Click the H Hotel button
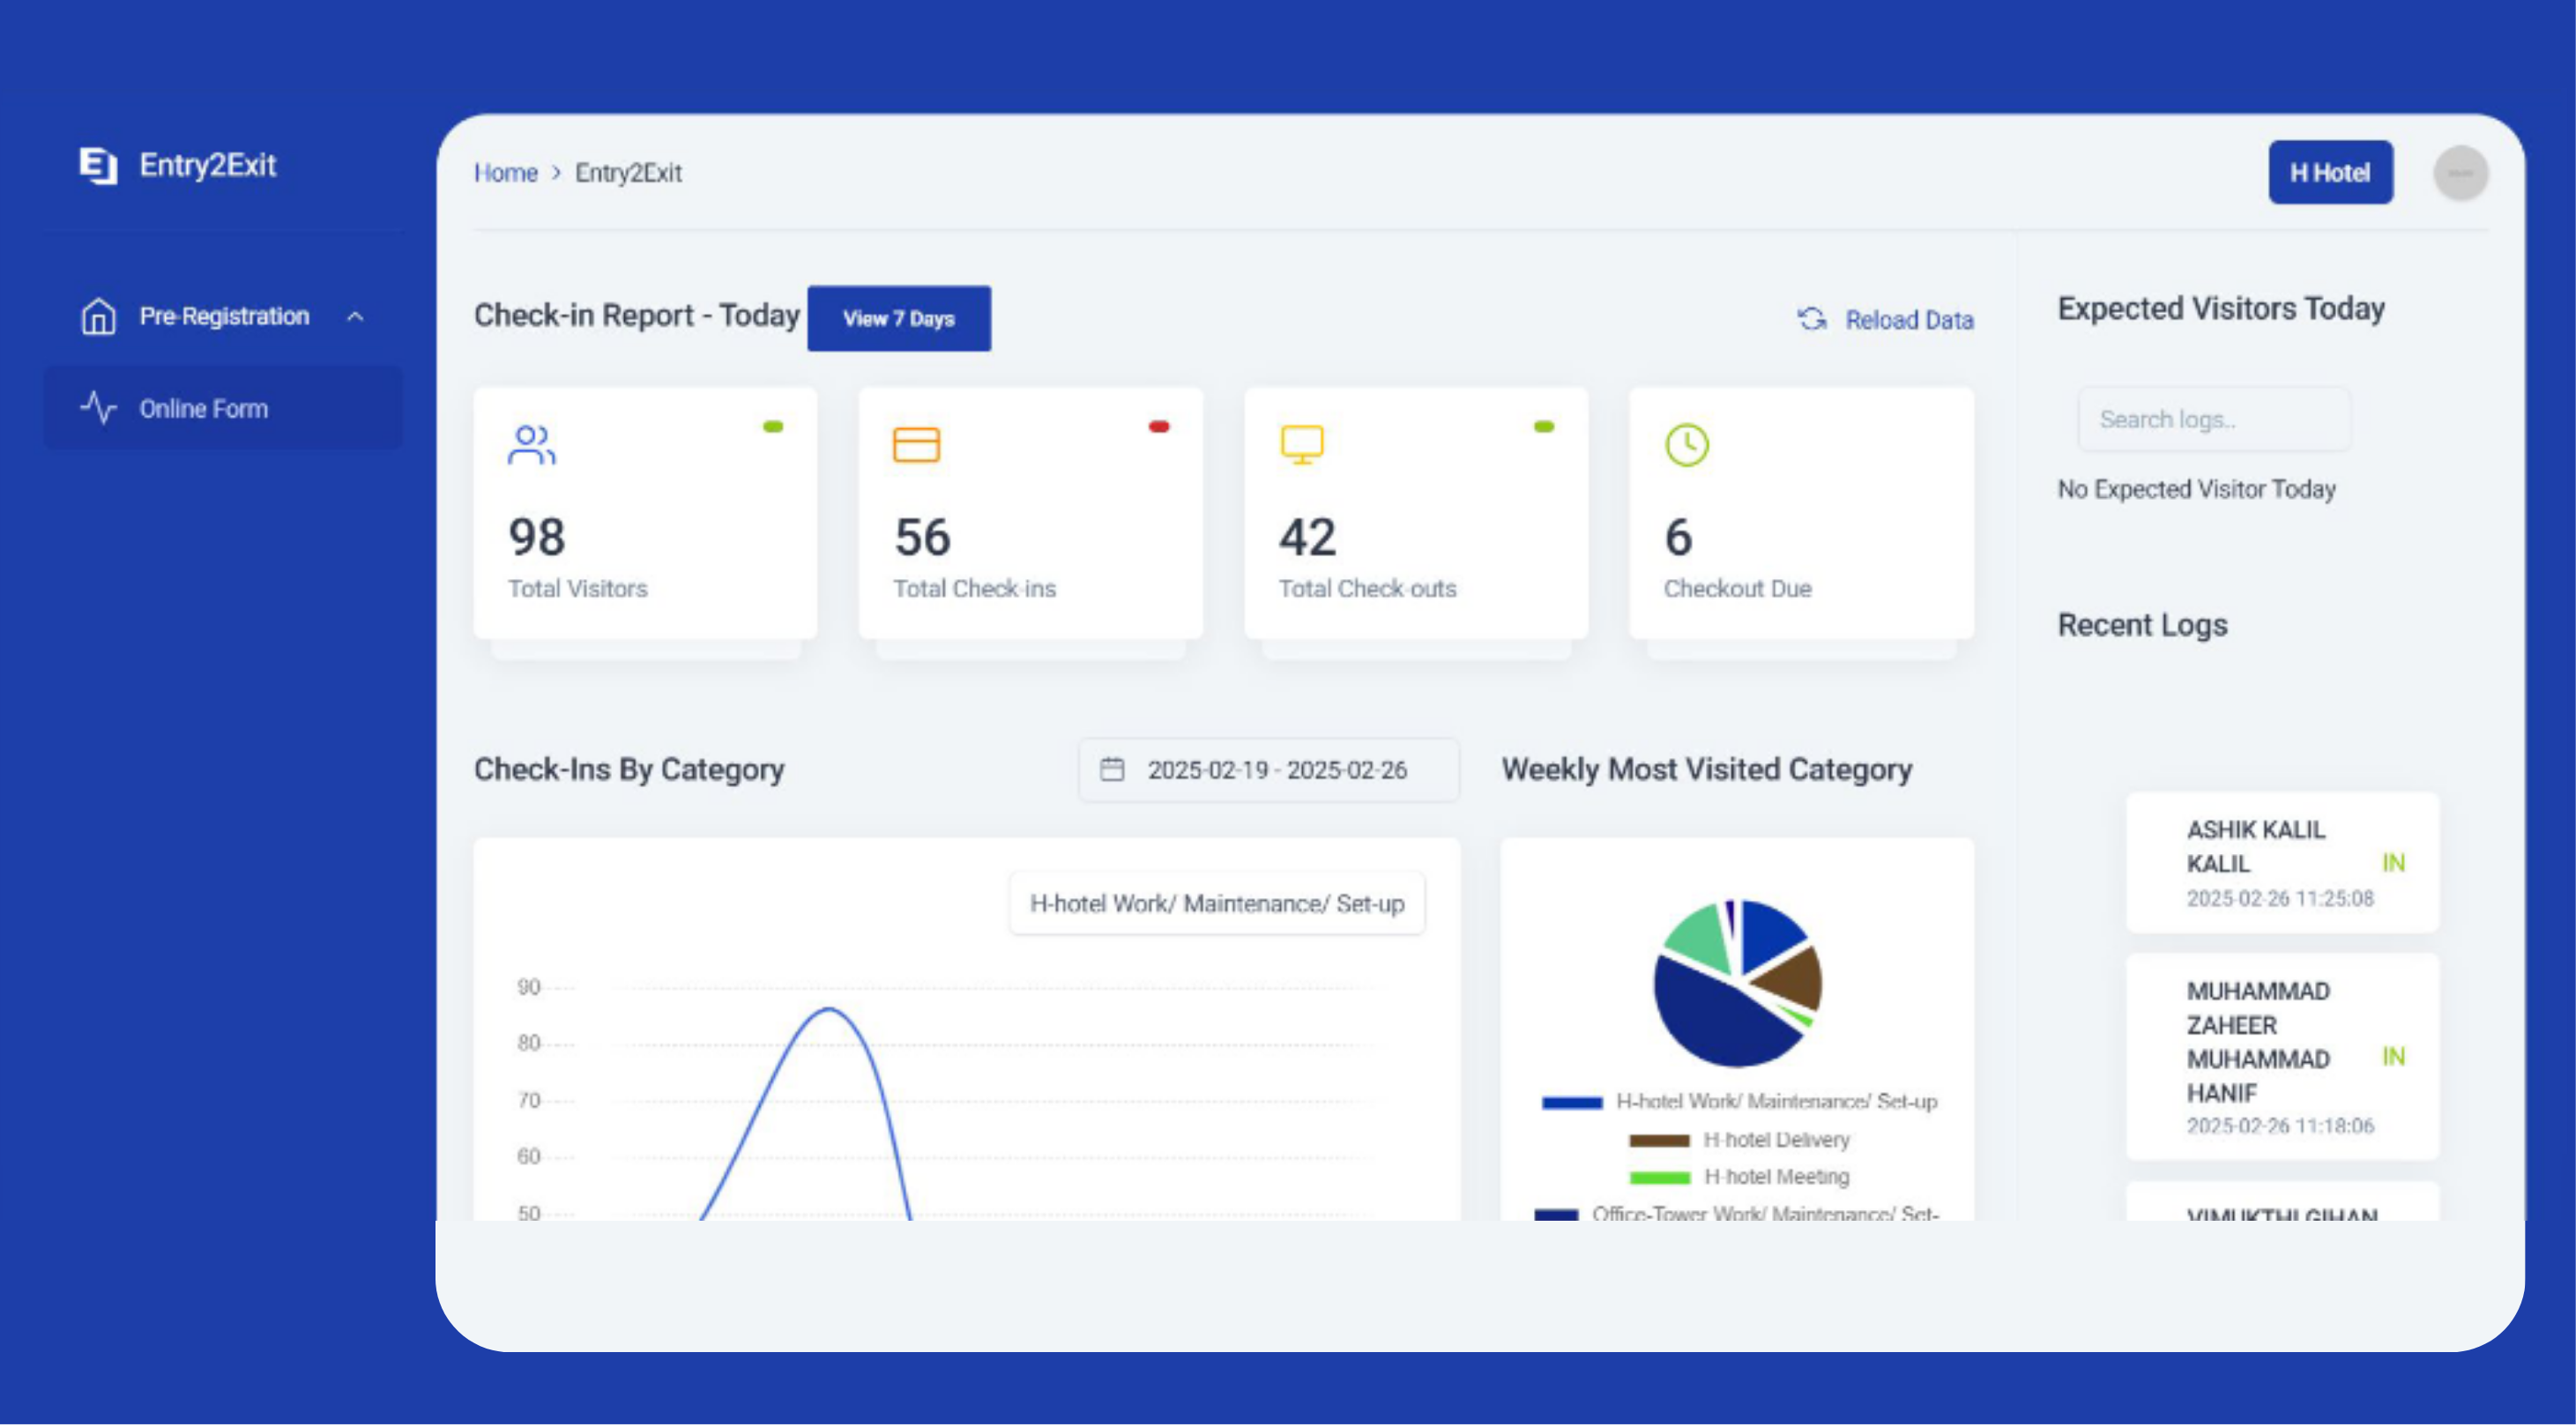The width and height of the screenshot is (2576, 1427). (x=2330, y=173)
